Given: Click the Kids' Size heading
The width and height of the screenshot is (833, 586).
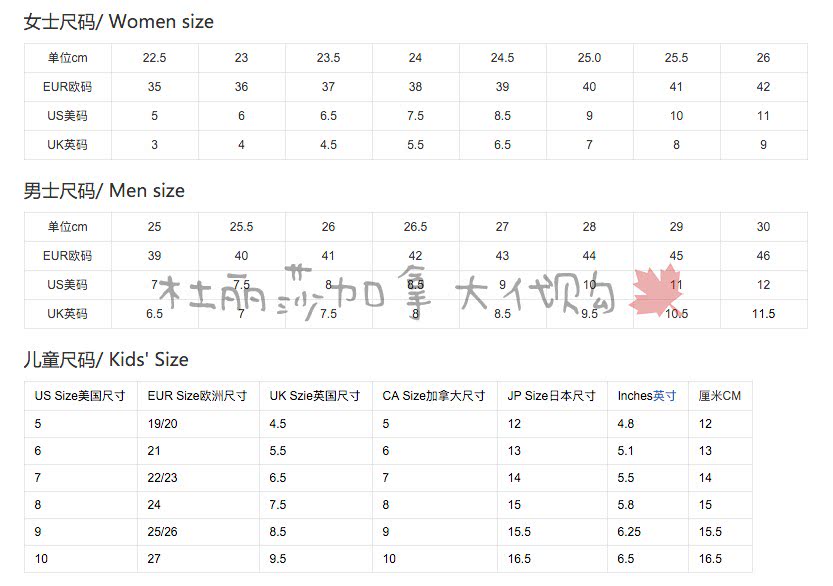Looking at the screenshot, I should point(106,360).
